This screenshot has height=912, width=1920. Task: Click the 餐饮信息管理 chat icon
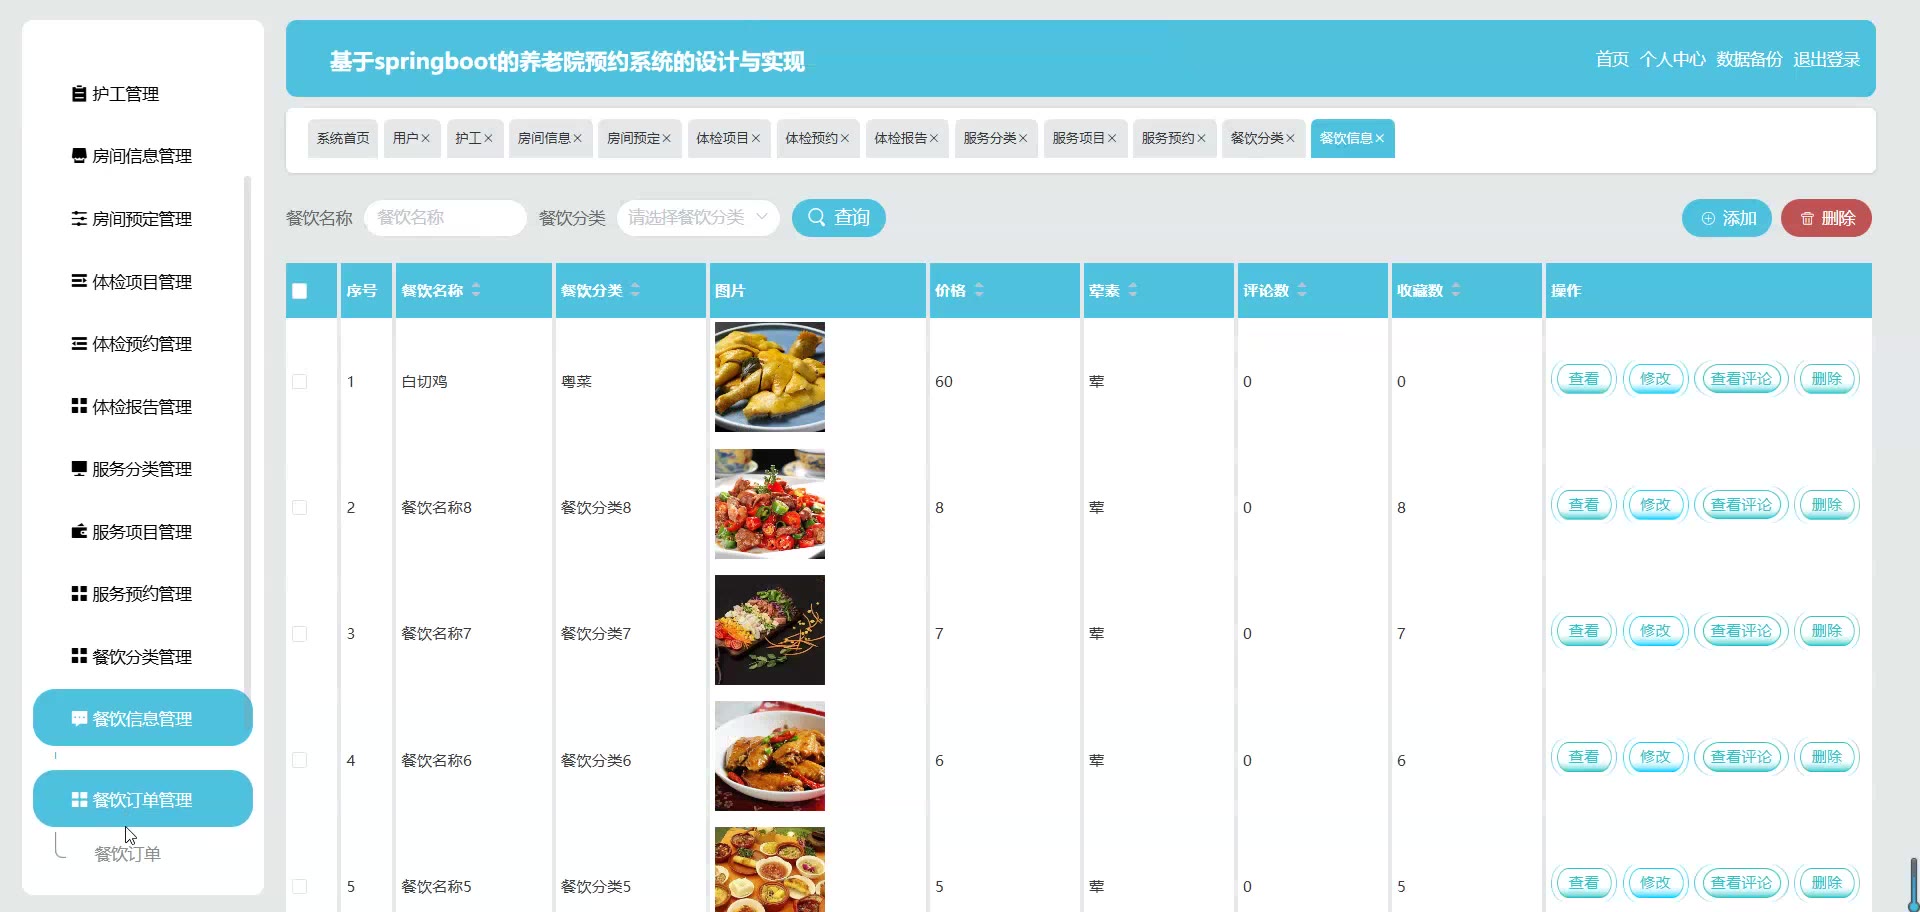79,719
